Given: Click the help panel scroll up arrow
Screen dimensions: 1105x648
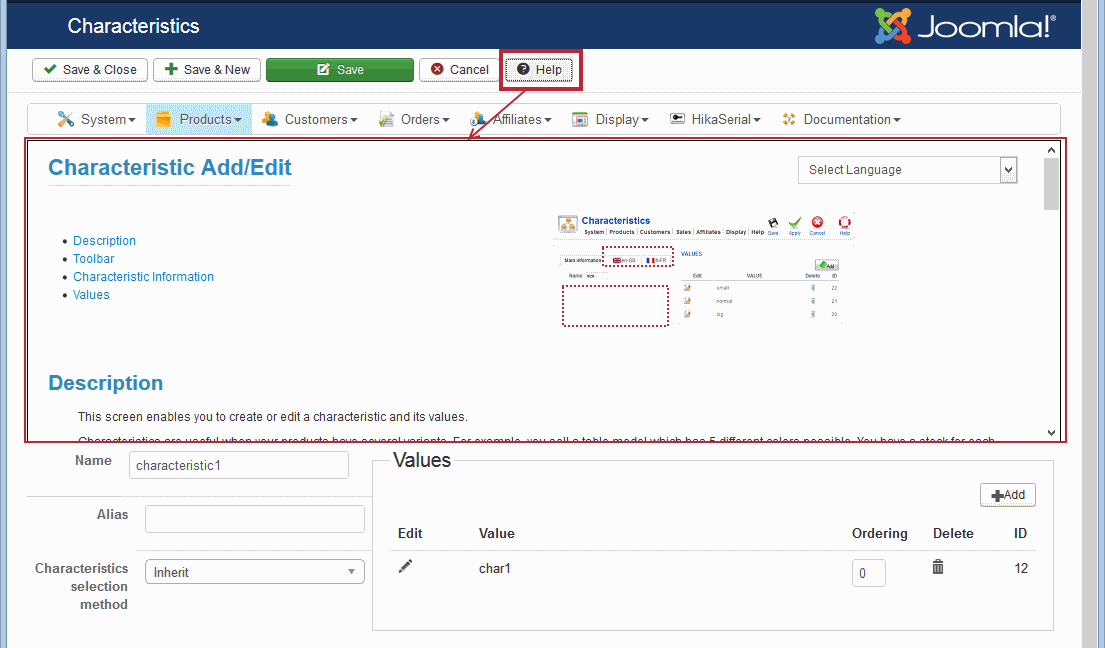Looking at the screenshot, I should [1051, 150].
